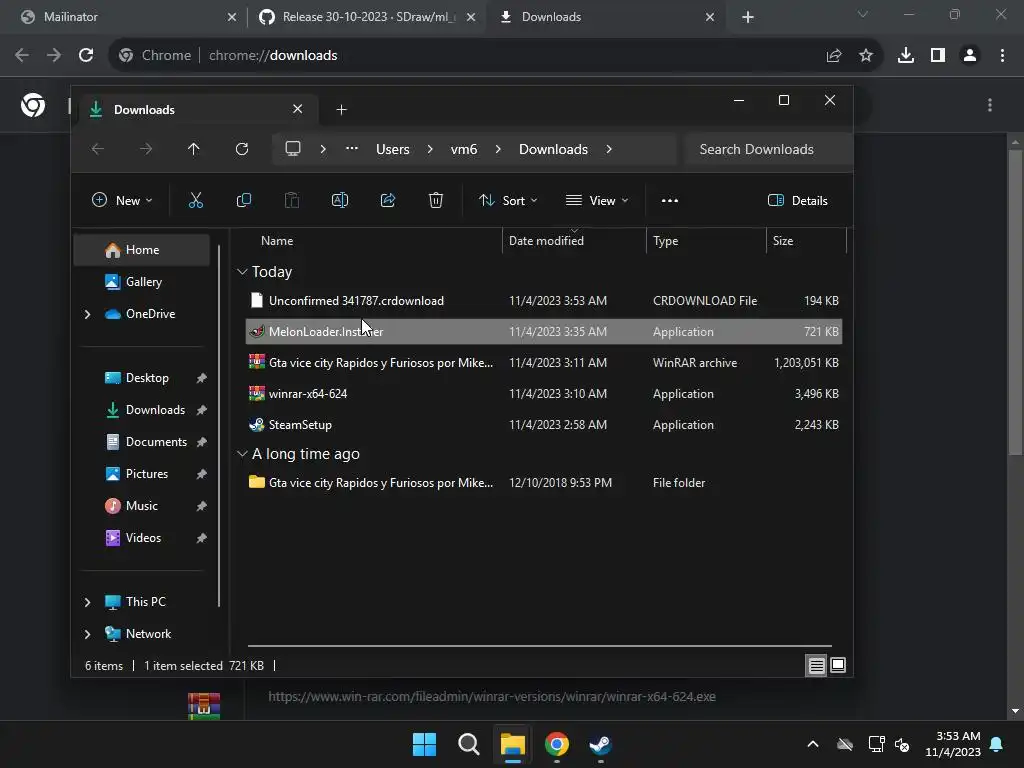Click the Share icon in Explorer toolbar
This screenshot has height=768, width=1024.
click(x=388, y=200)
